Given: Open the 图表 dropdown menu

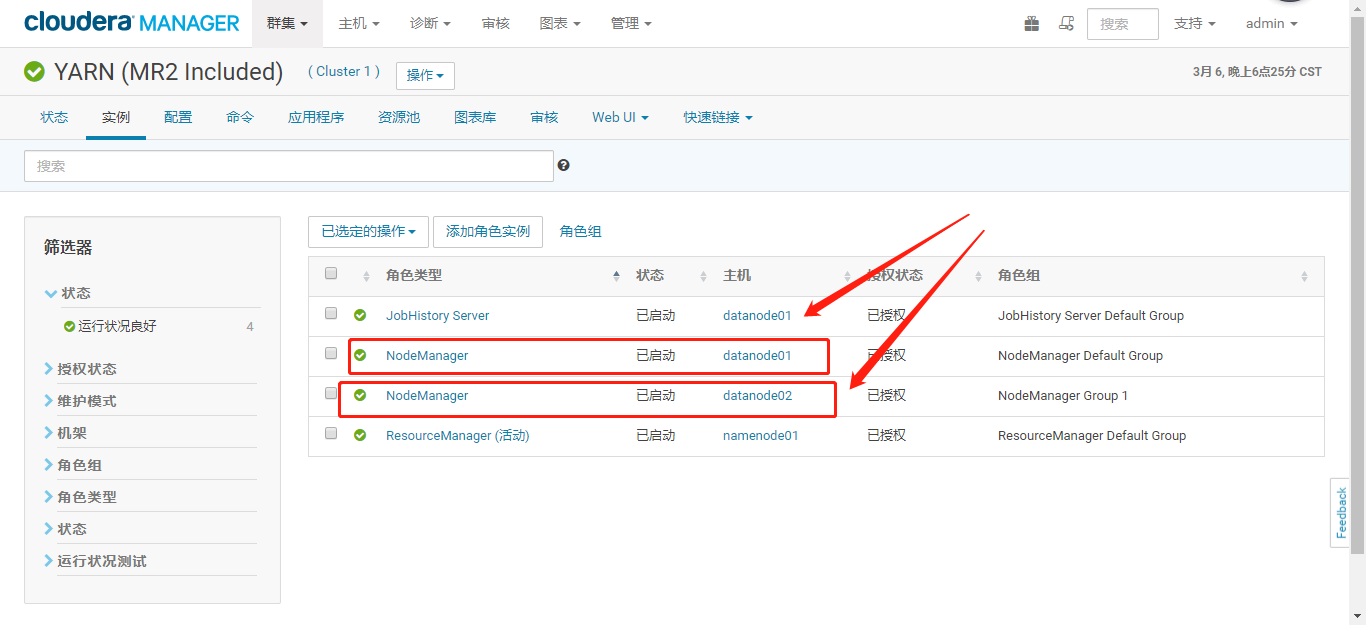Looking at the screenshot, I should tap(560, 23).
